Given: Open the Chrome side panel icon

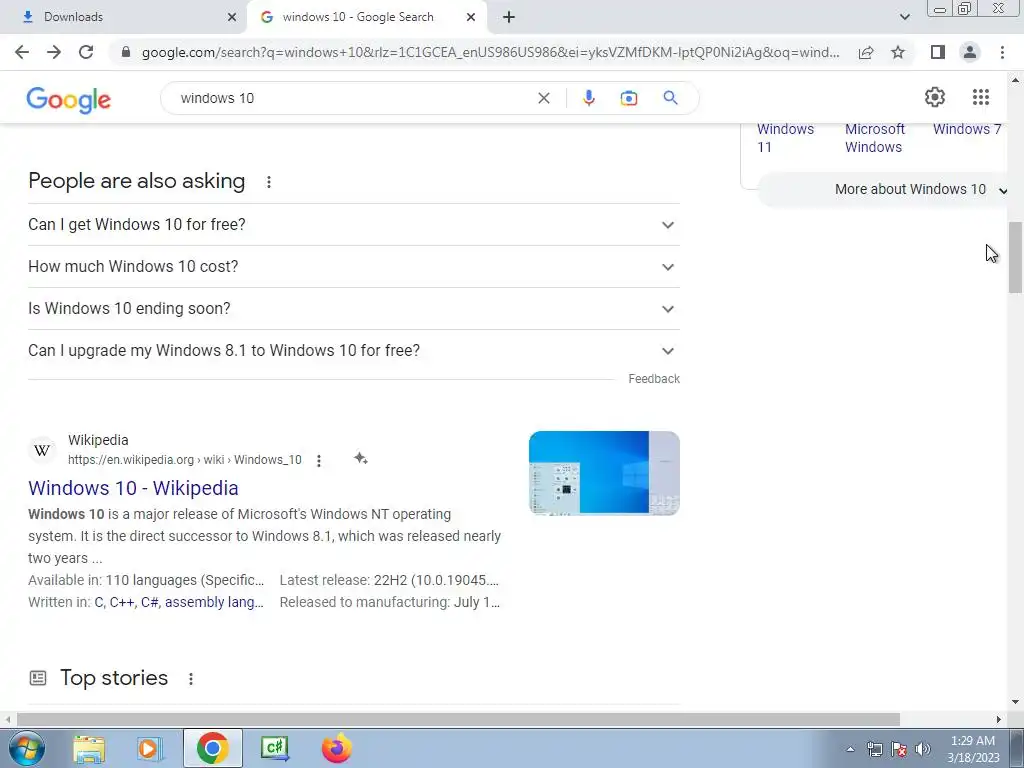Looking at the screenshot, I should (938, 52).
